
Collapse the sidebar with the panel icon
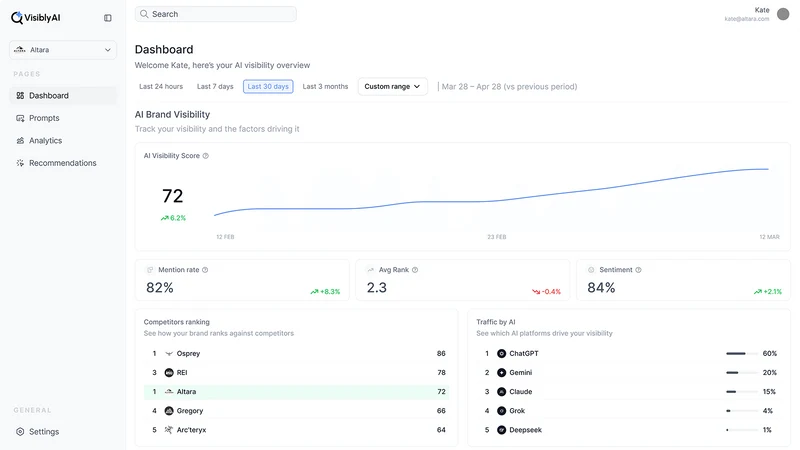108,18
